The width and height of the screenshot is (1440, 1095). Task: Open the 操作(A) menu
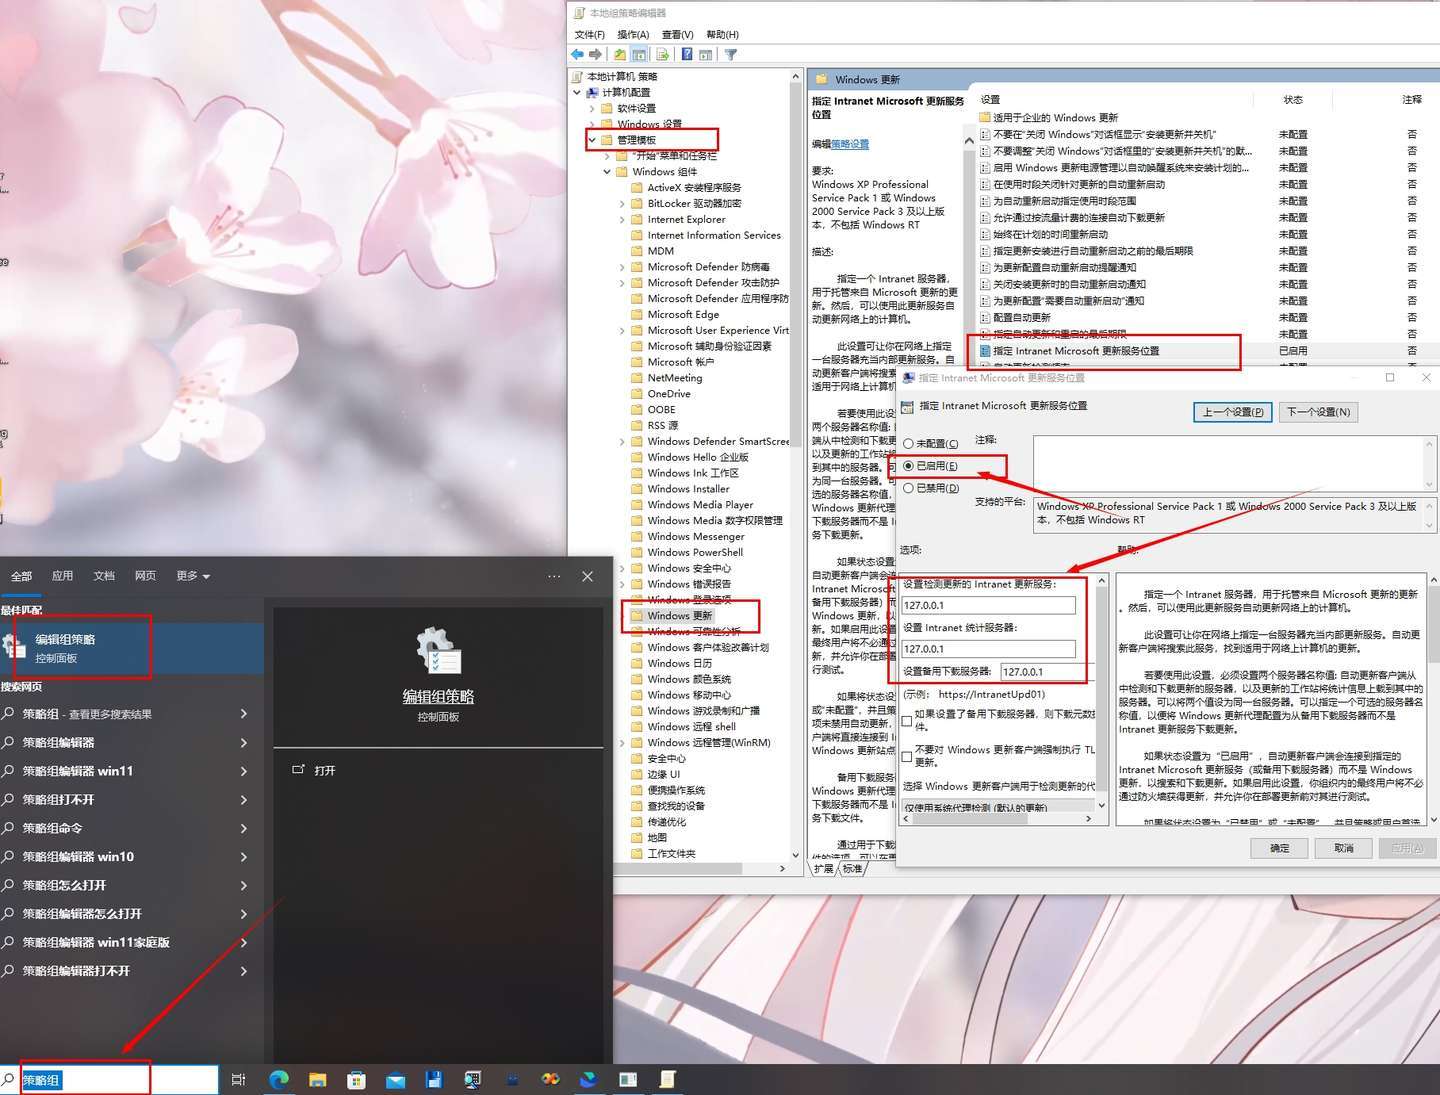[x=633, y=35]
